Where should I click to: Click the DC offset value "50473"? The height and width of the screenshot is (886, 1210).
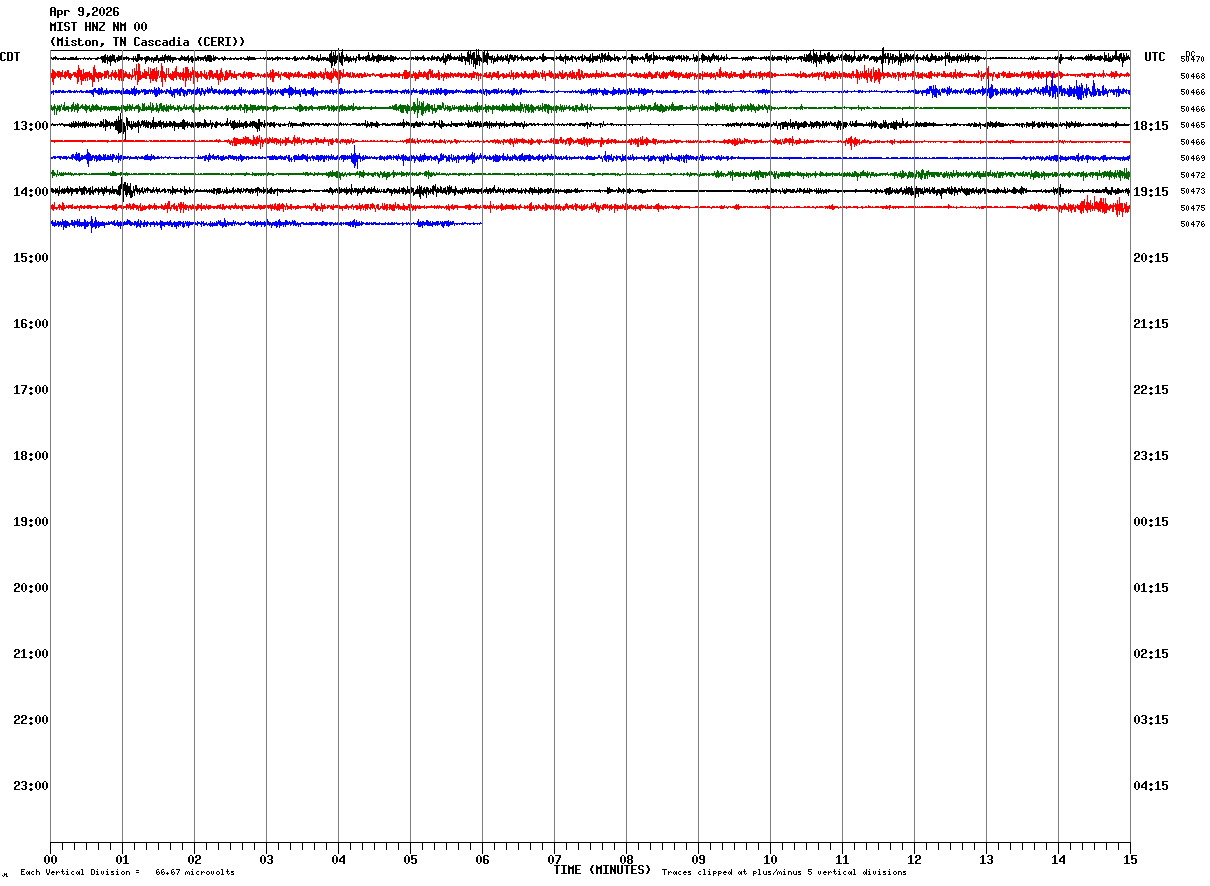click(1193, 191)
